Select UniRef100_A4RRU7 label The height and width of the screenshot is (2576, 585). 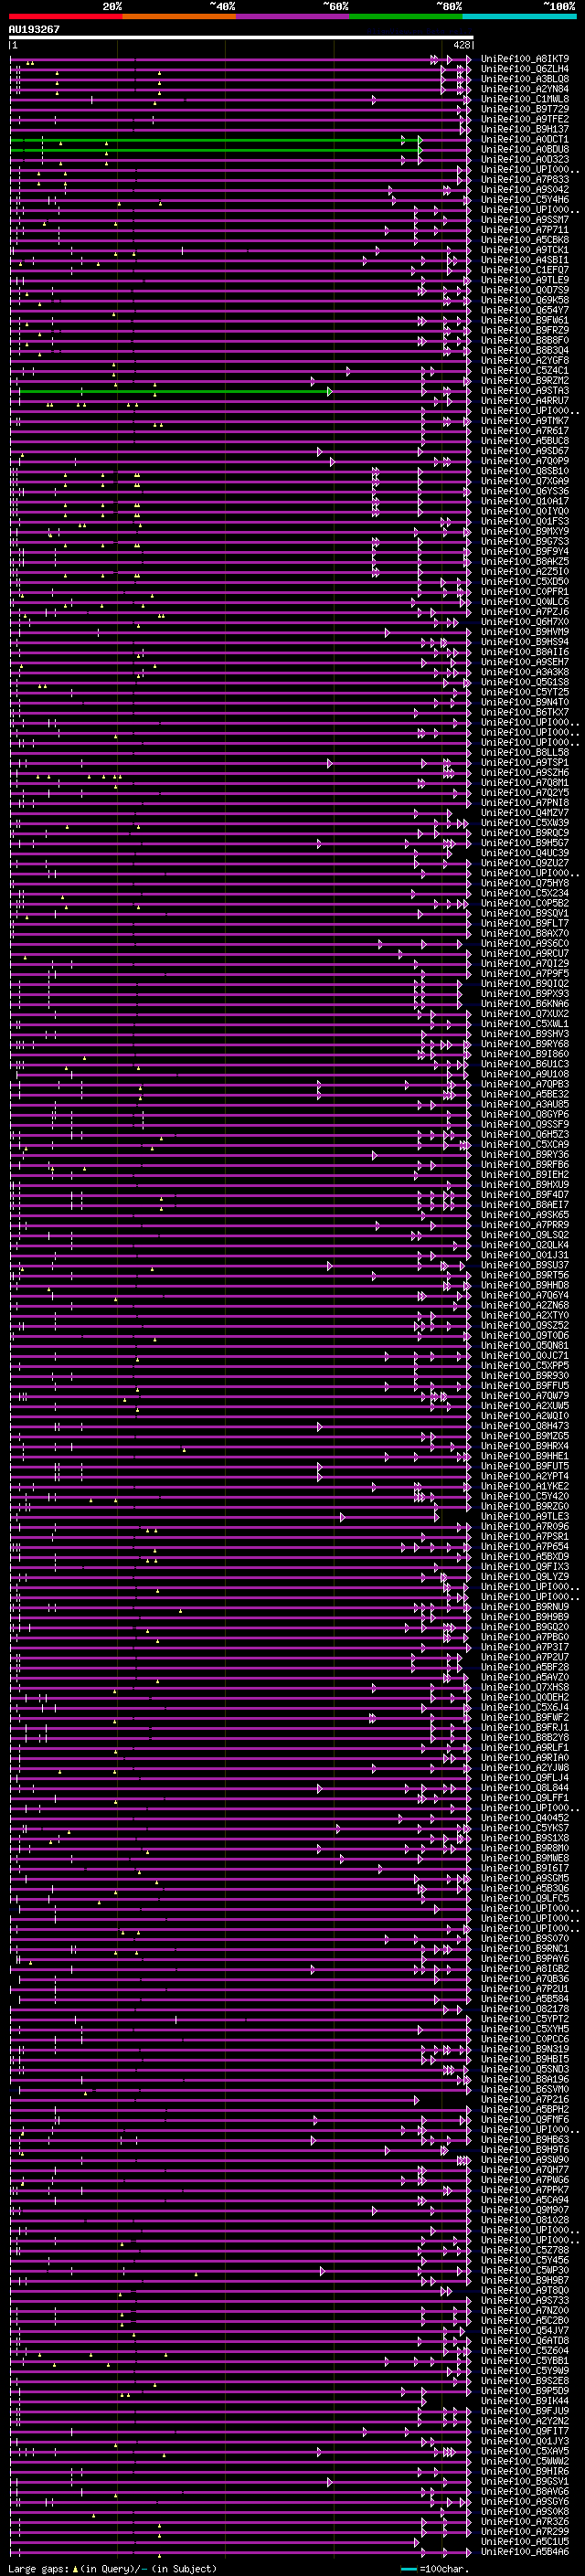click(525, 401)
